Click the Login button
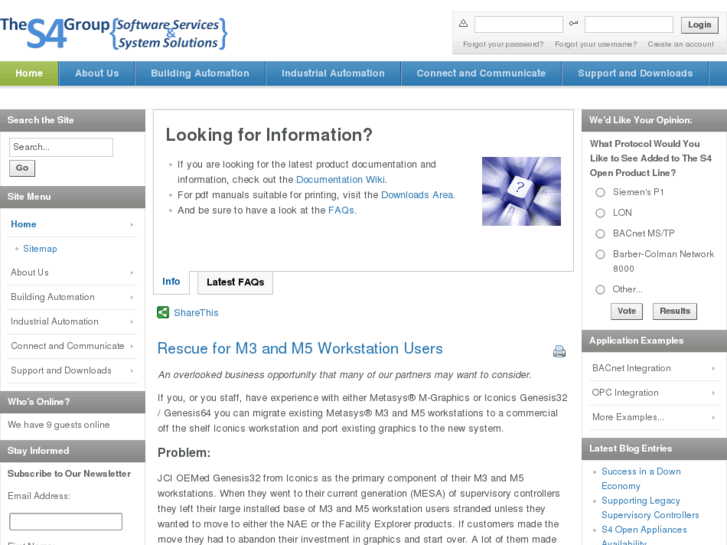This screenshot has width=727, height=545. click(x=699, y=25)
